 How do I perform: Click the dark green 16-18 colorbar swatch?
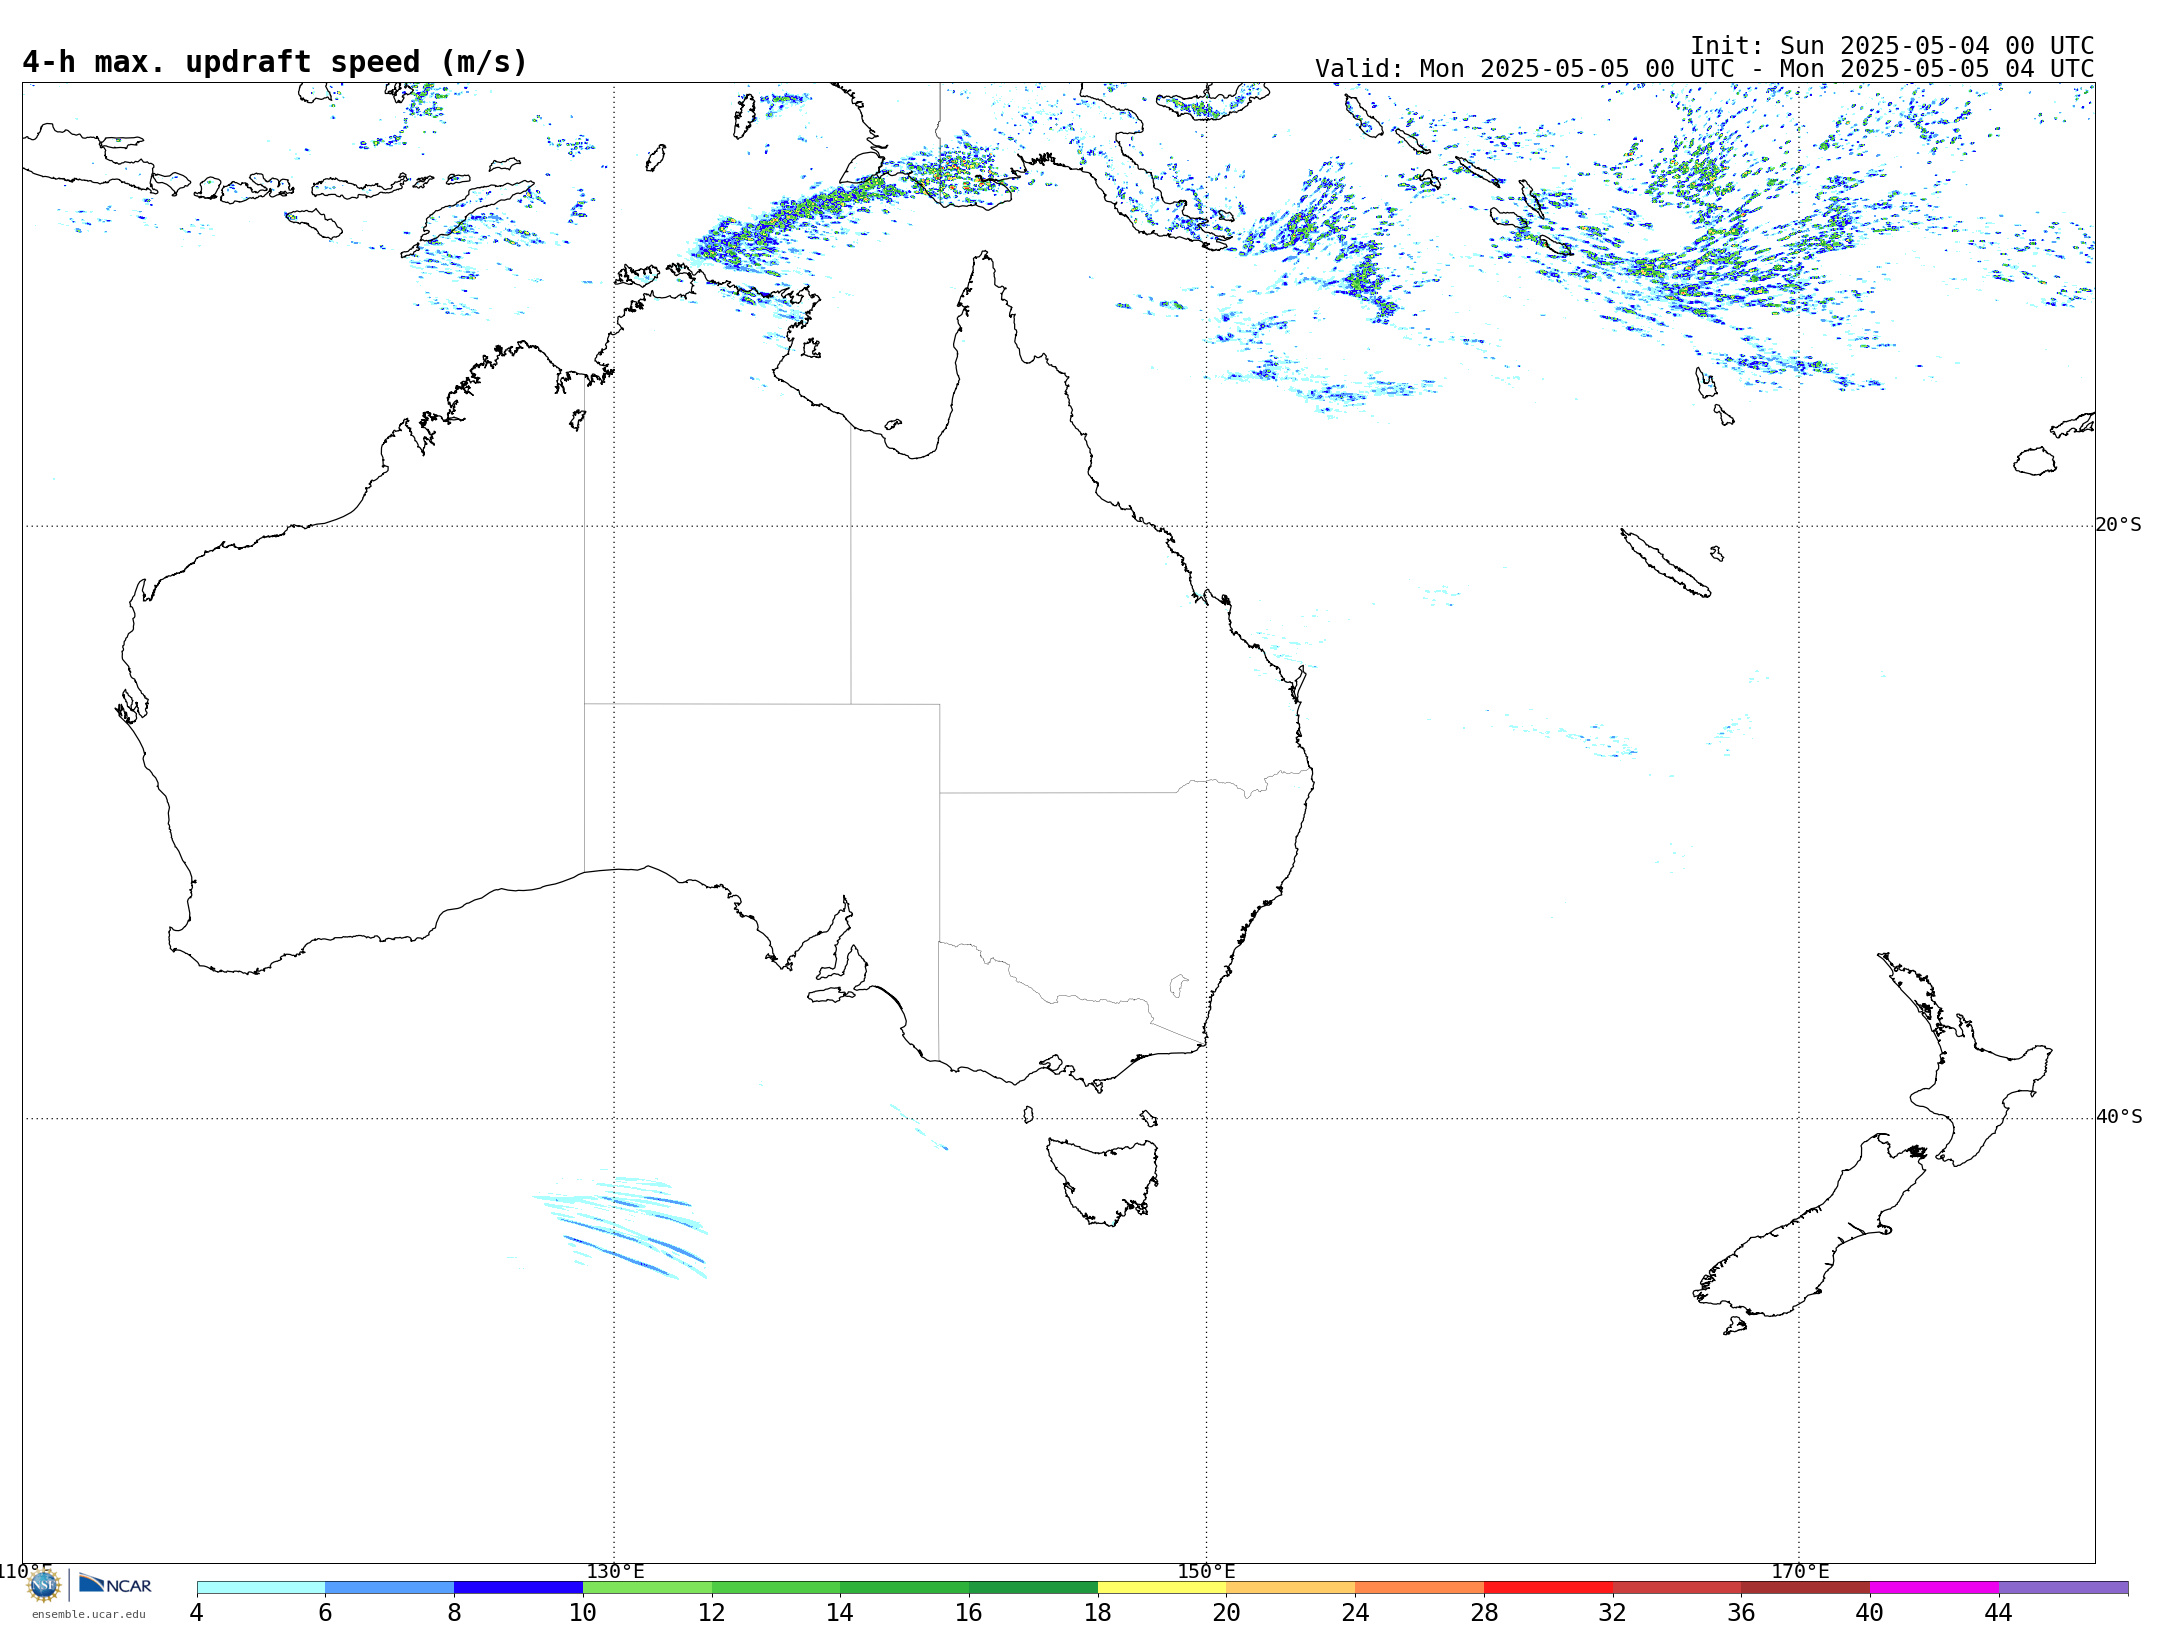click(1033, 1587)
